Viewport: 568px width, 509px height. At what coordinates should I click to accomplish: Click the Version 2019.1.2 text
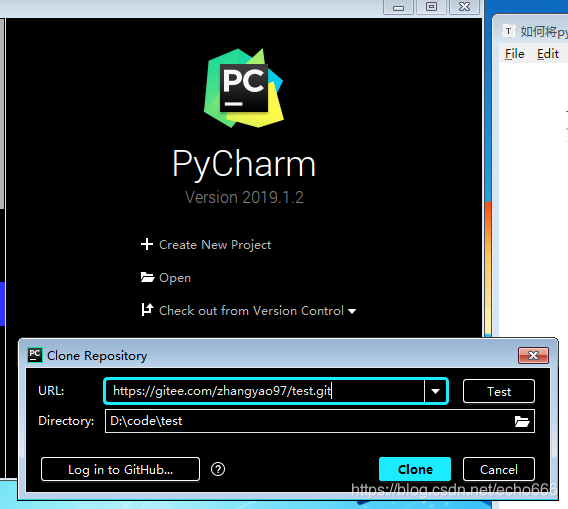point(244,197)
